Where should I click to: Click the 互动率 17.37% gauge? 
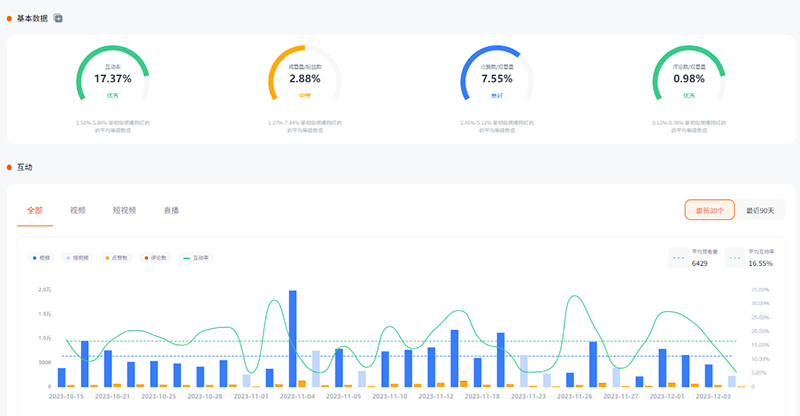[x=113, y=78]
